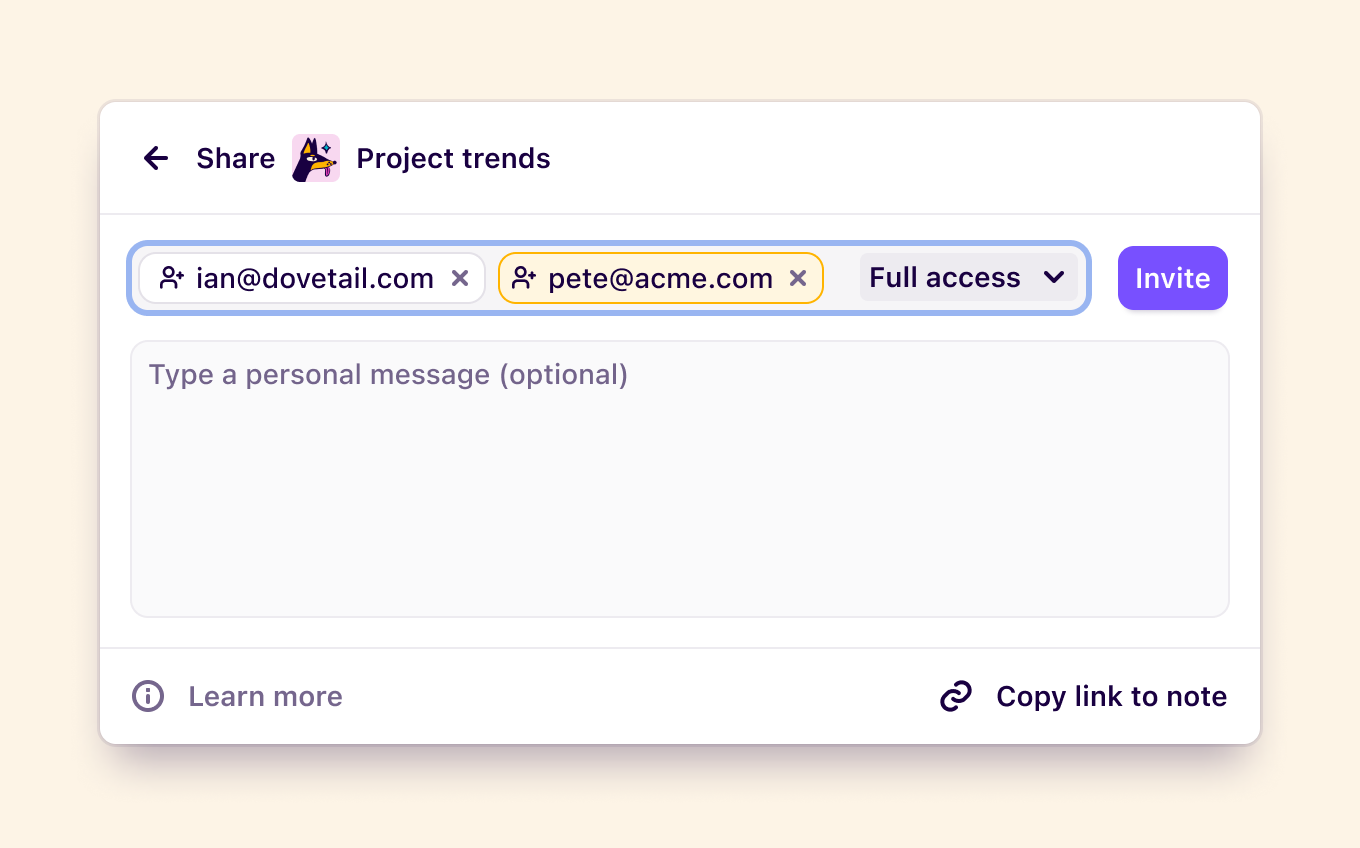Click the info circle icon

click(x=148, y=696)
